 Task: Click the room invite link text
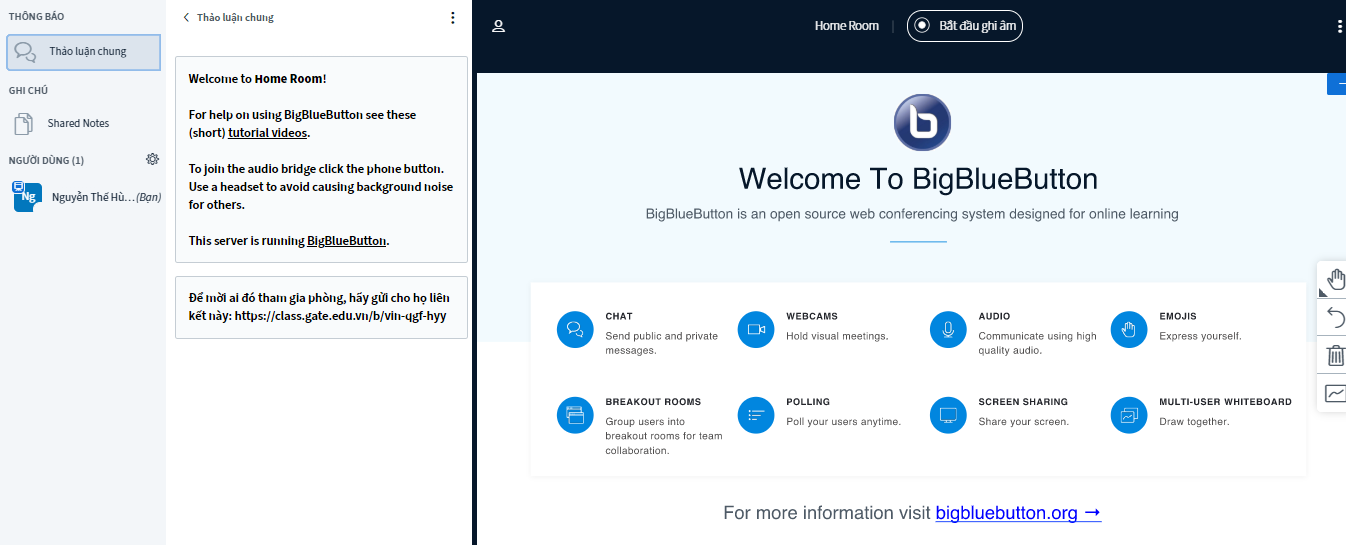pos(340,315)
